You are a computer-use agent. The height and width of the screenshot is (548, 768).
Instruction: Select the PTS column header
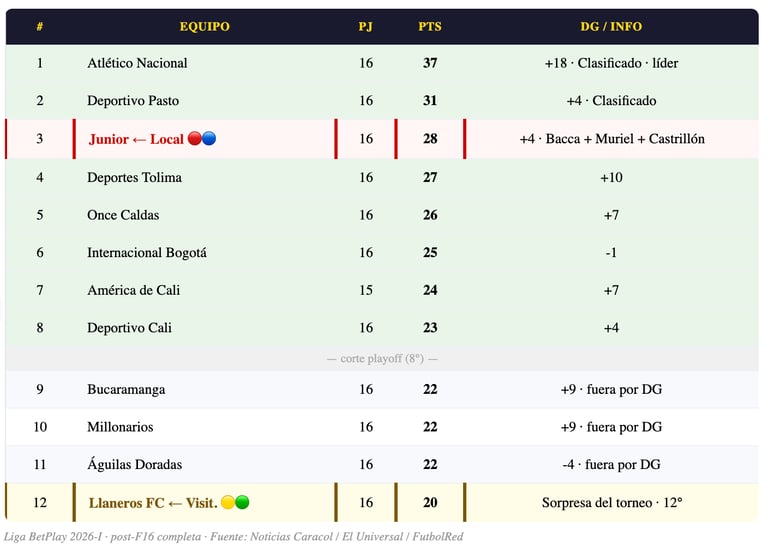coord(430,27)
